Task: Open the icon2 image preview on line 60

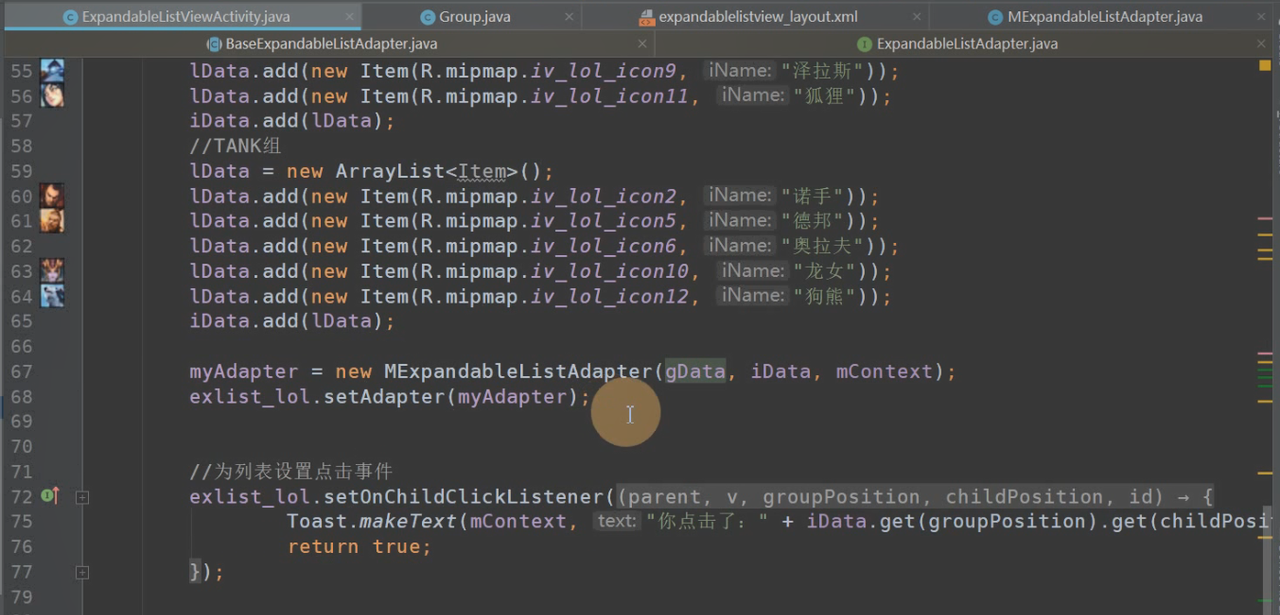Action: [51, 196]
